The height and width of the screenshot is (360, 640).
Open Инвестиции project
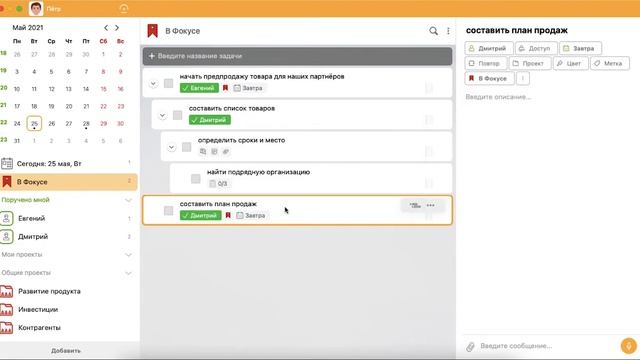point(69,309)
